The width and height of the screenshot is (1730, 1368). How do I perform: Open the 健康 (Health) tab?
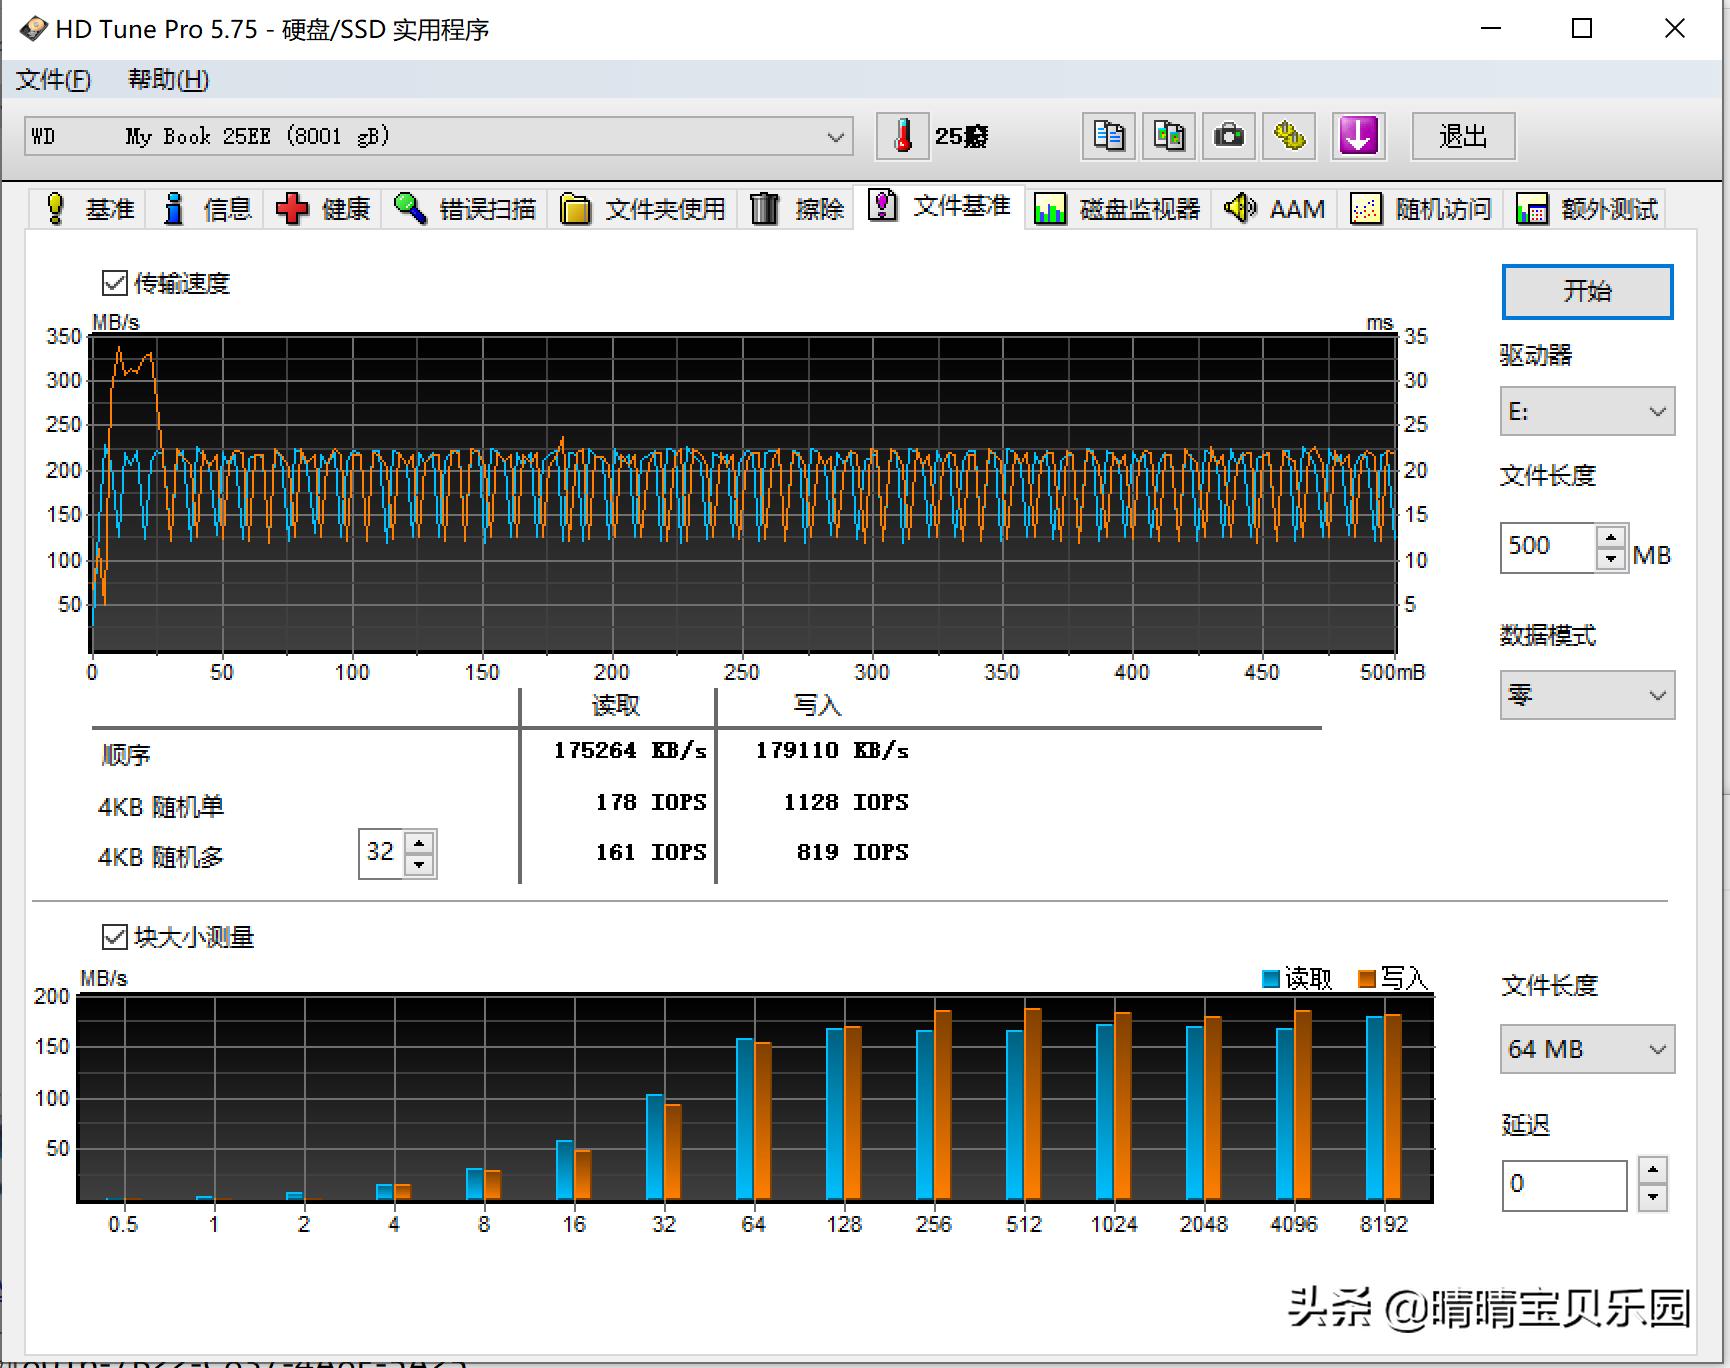coord(324,209)
